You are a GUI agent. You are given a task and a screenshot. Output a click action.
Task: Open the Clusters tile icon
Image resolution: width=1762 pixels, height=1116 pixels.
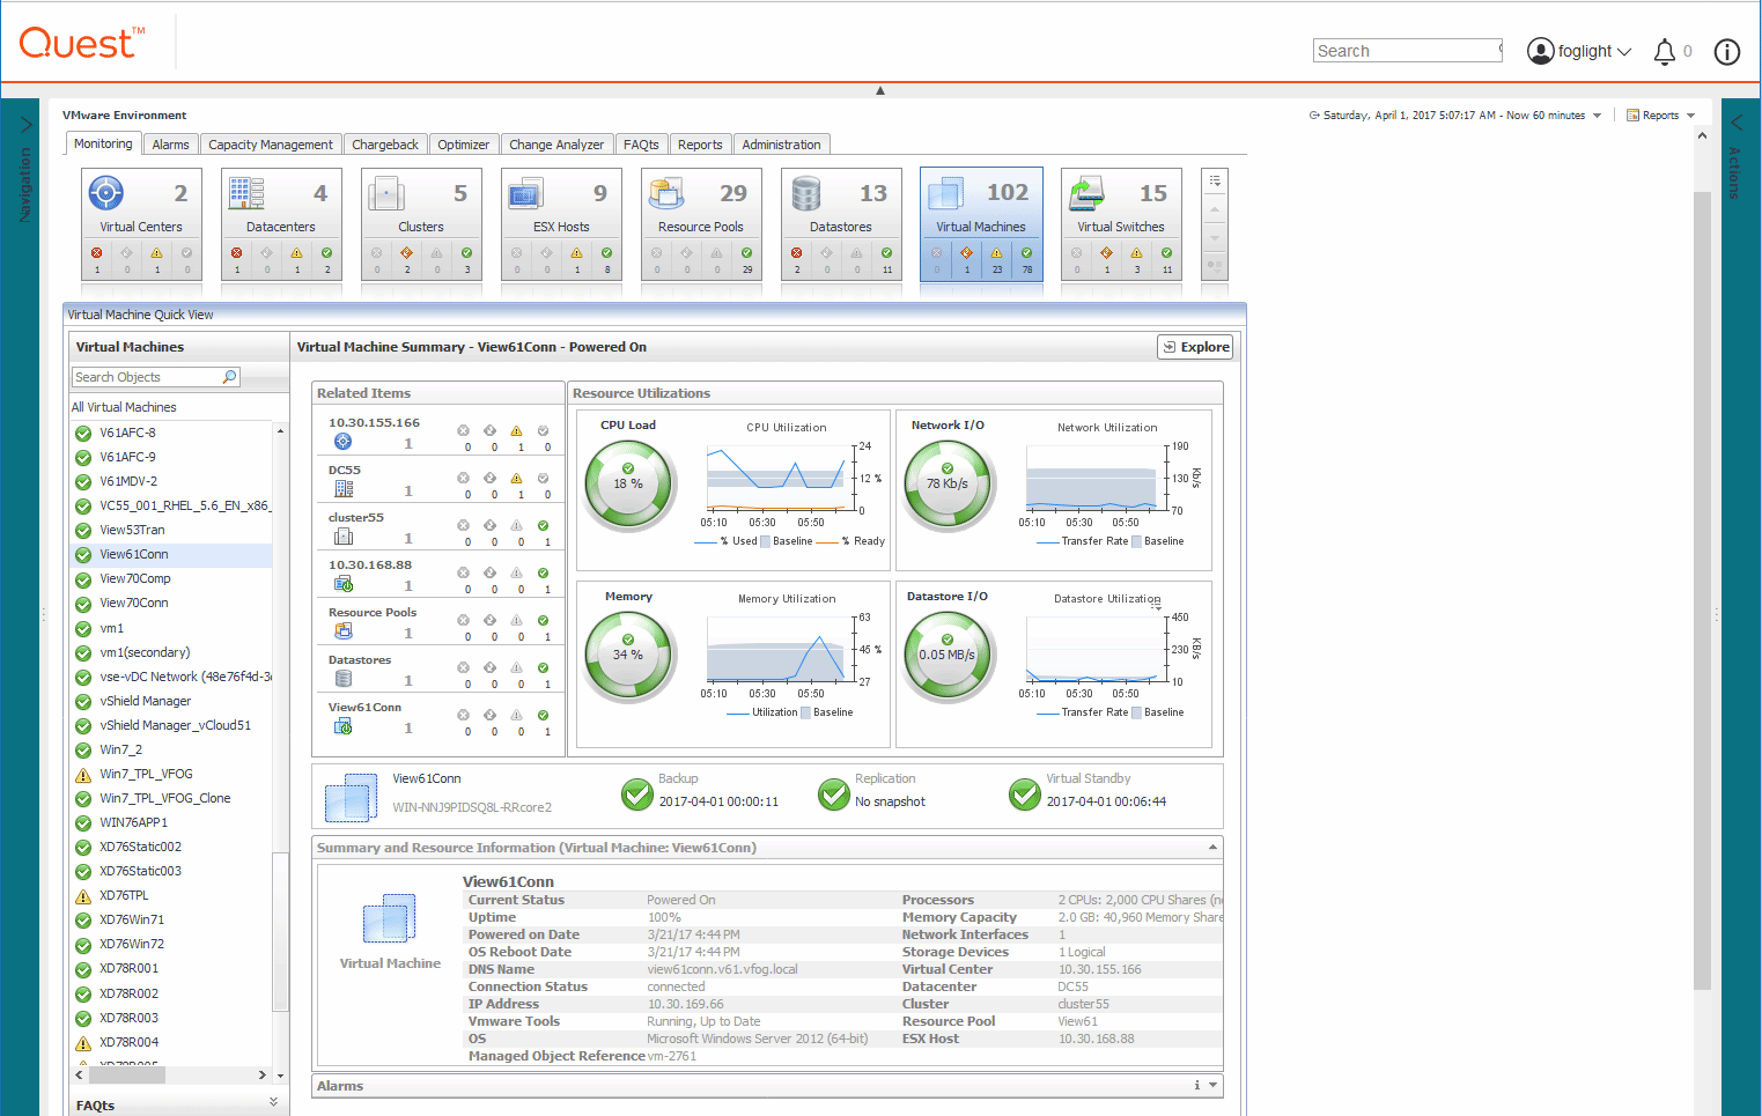(386, 192)
